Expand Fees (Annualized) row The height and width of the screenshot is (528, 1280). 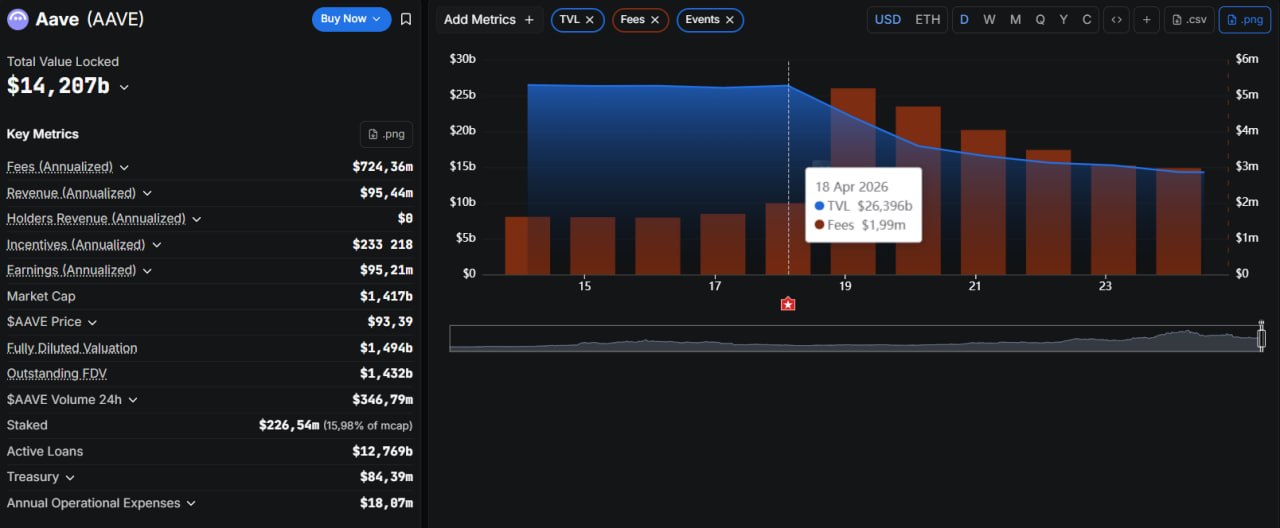(x=124, y=167)
